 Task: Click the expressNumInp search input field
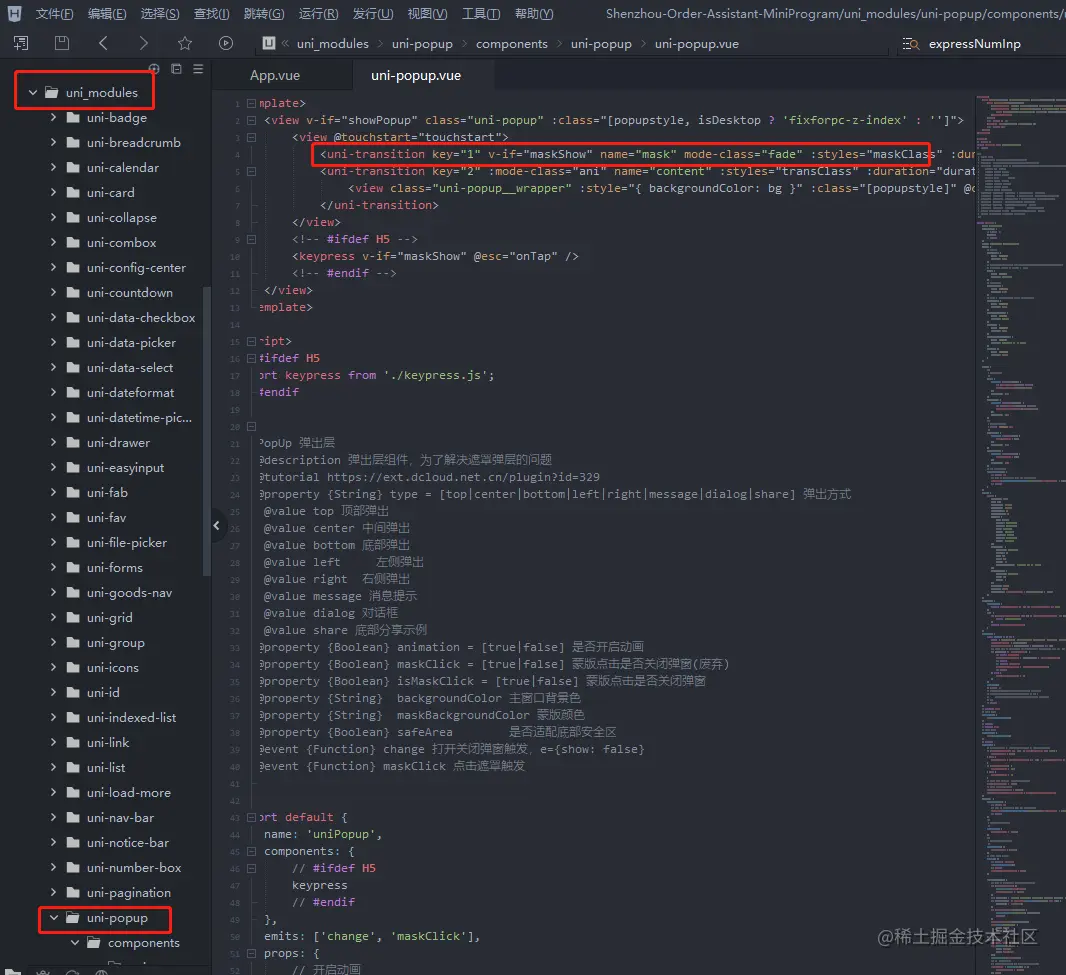[974, 44]
